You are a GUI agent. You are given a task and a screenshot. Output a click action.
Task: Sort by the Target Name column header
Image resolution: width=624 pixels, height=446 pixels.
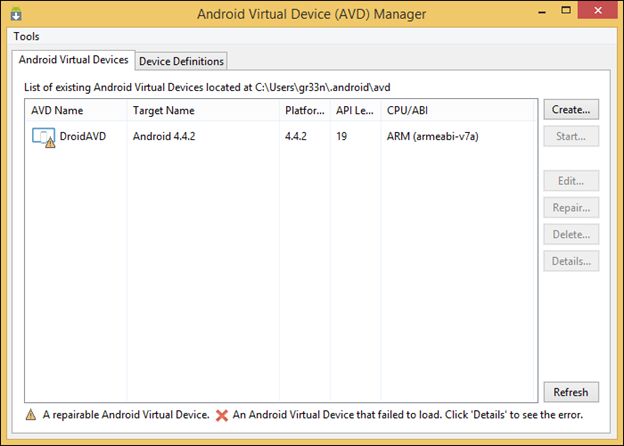(203, 110)
